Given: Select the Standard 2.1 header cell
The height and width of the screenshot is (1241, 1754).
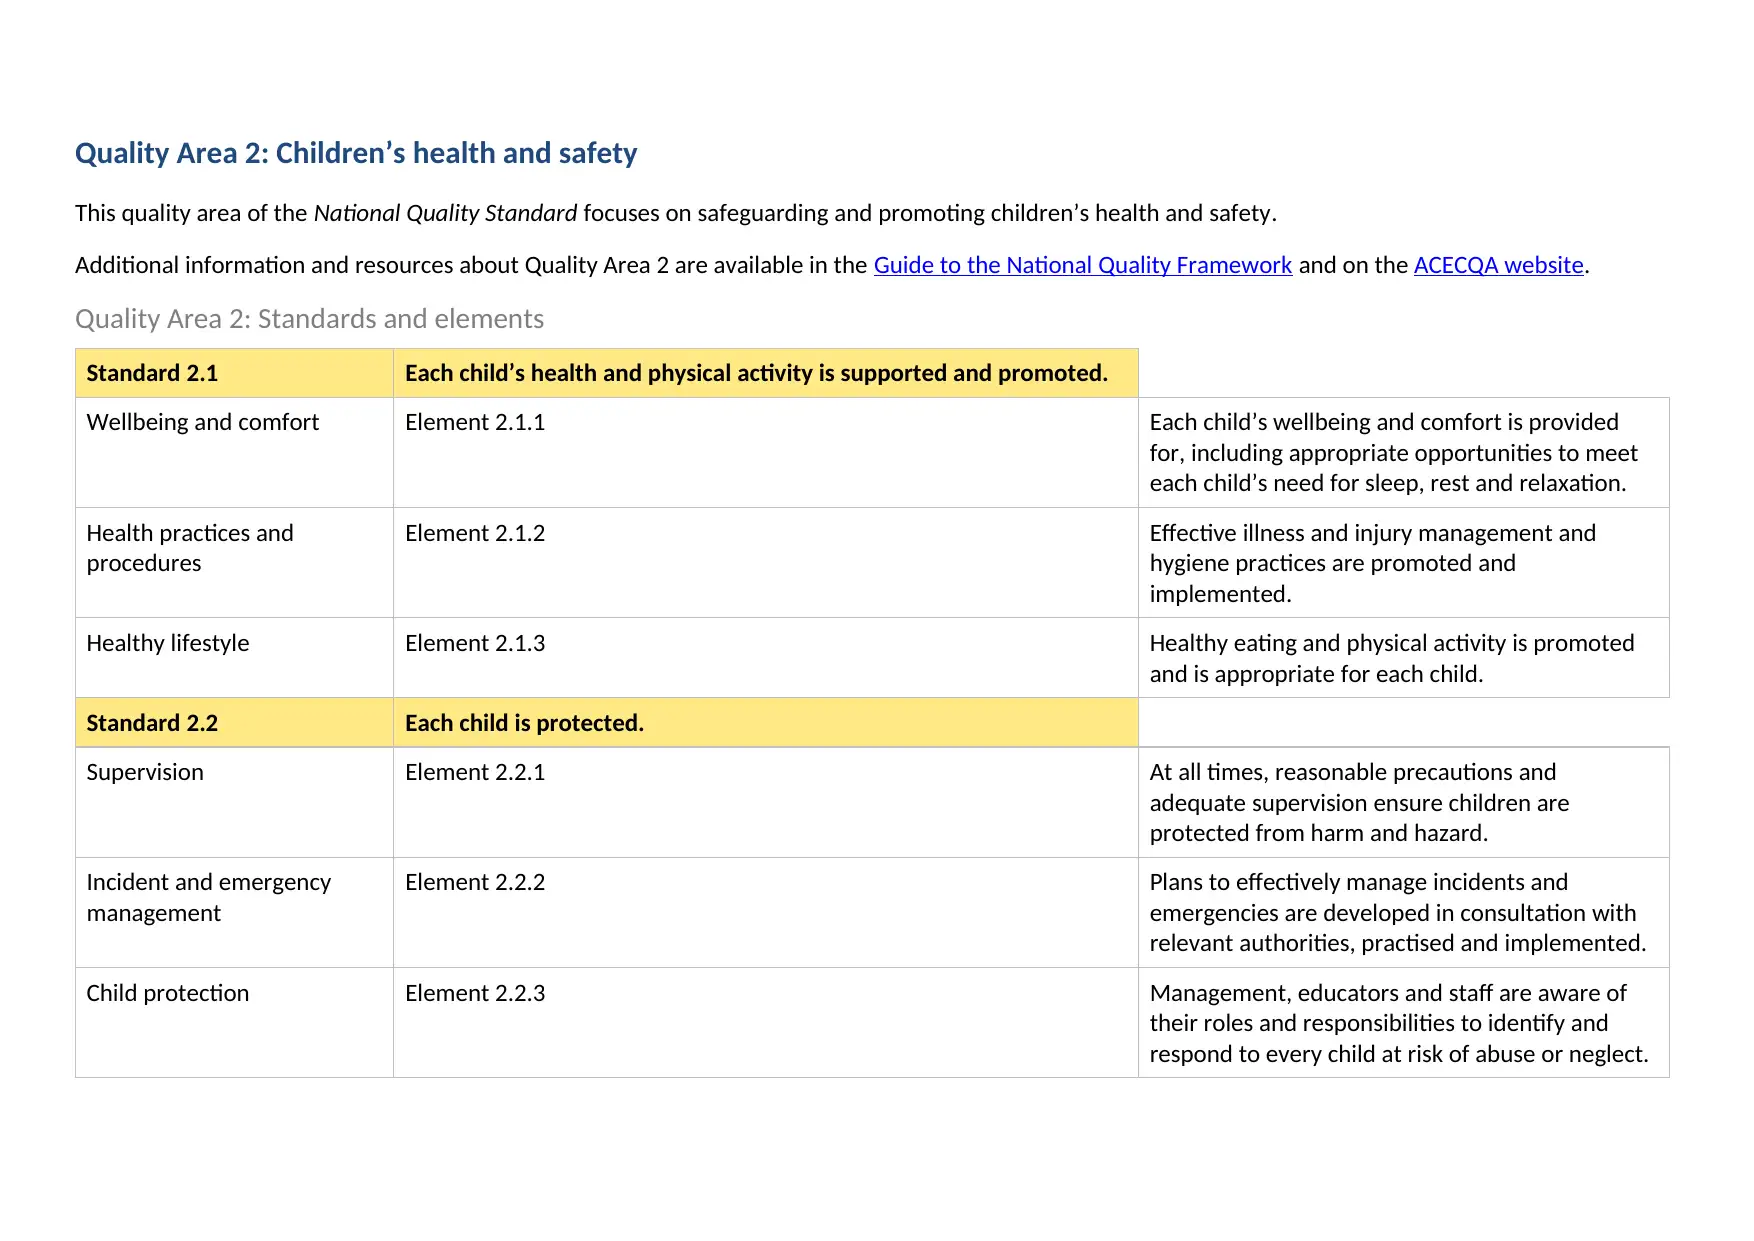Looking at the screenshot, I should [234, 373].
